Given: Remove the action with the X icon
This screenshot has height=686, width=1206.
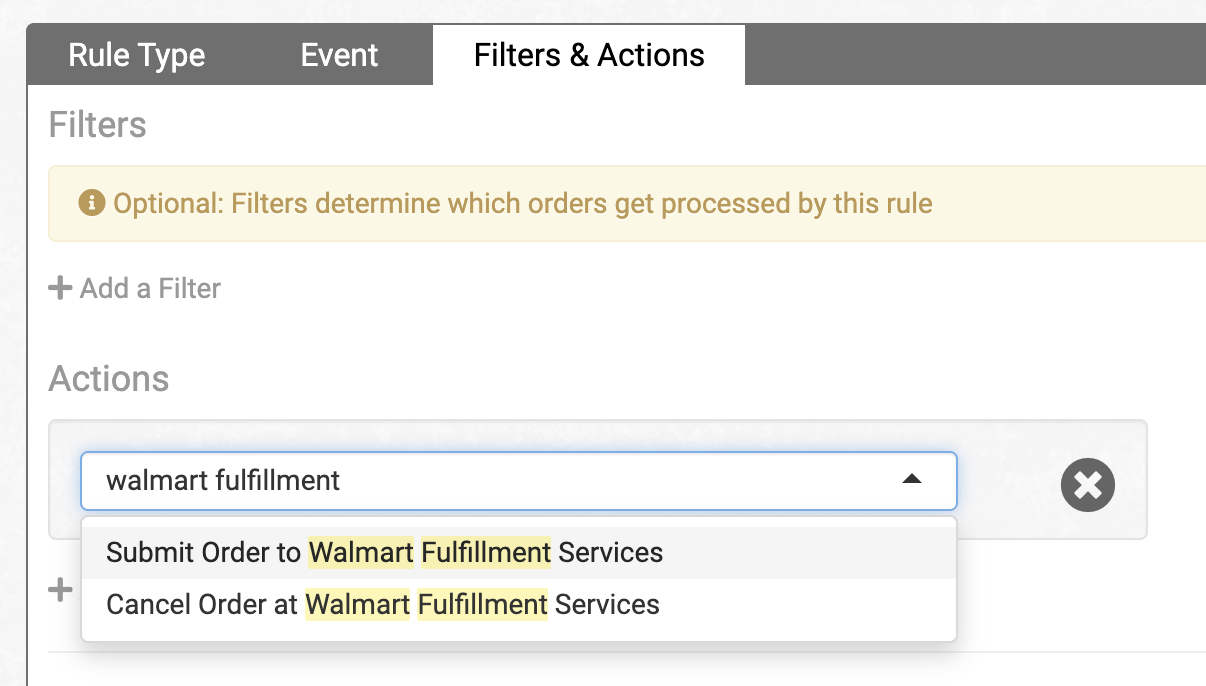Looking at the screenshot, I should click(x=1088, y=485).
